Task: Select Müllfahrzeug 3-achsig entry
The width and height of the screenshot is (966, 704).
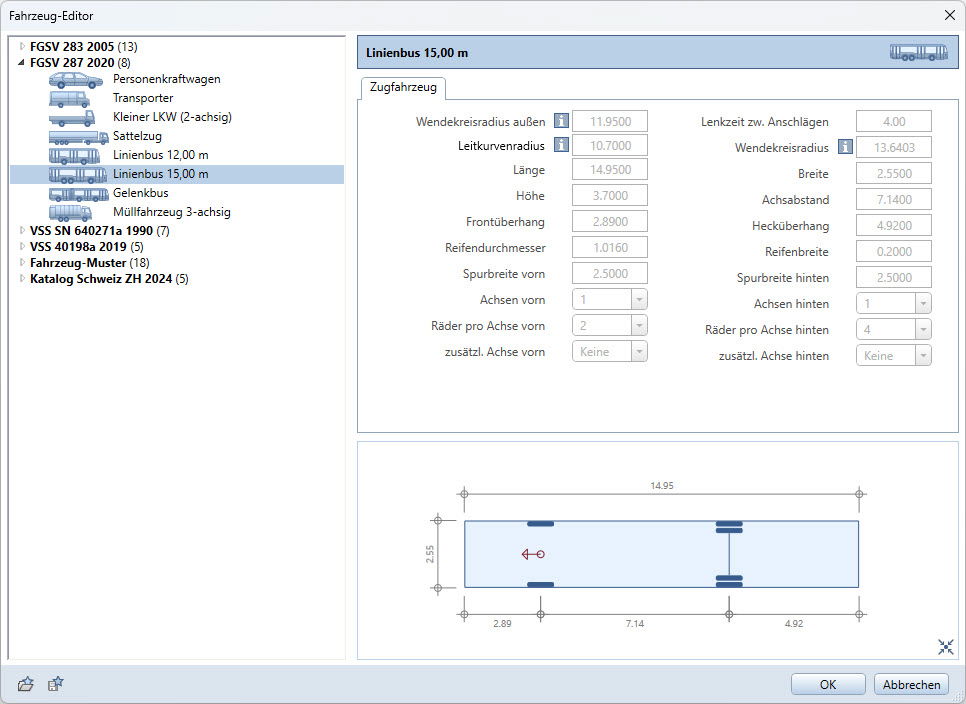Action: point(172,212)
